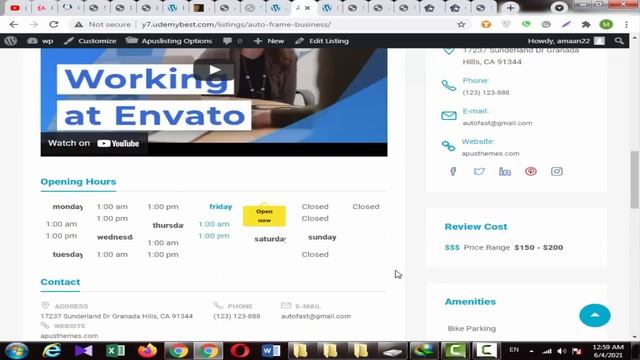Click Bike Parking amenity
This screenshot has width=640, height=360.
(x=472, y=328)
